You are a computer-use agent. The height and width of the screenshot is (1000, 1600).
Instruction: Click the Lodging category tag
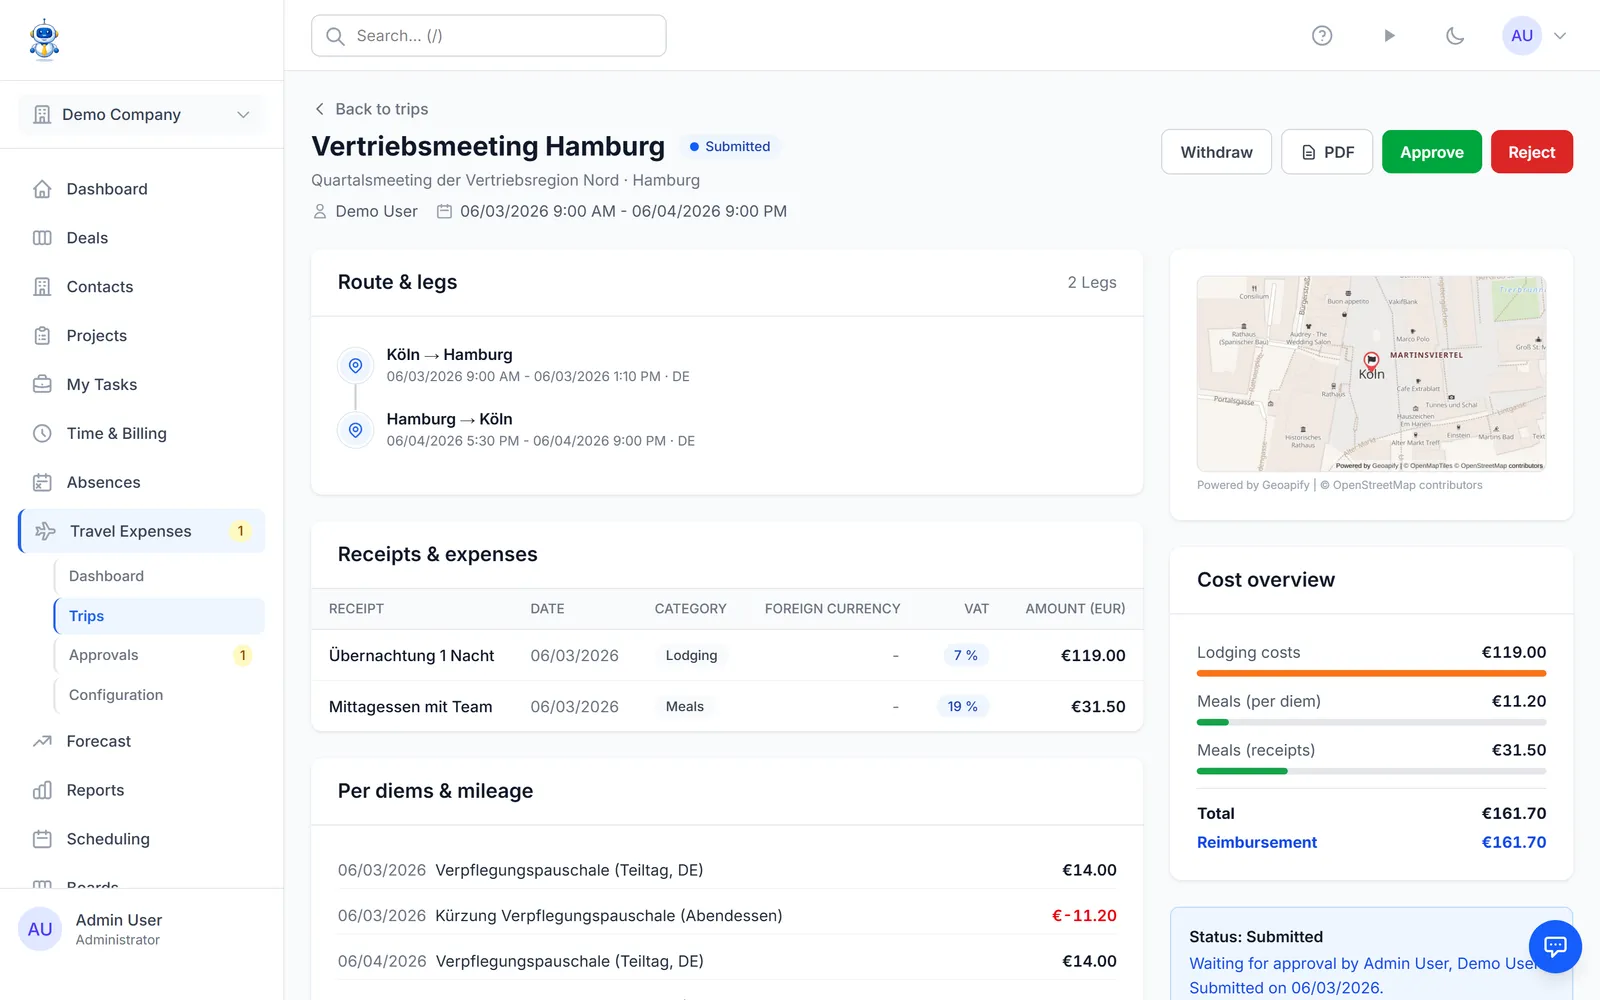(x=691, y=656)
